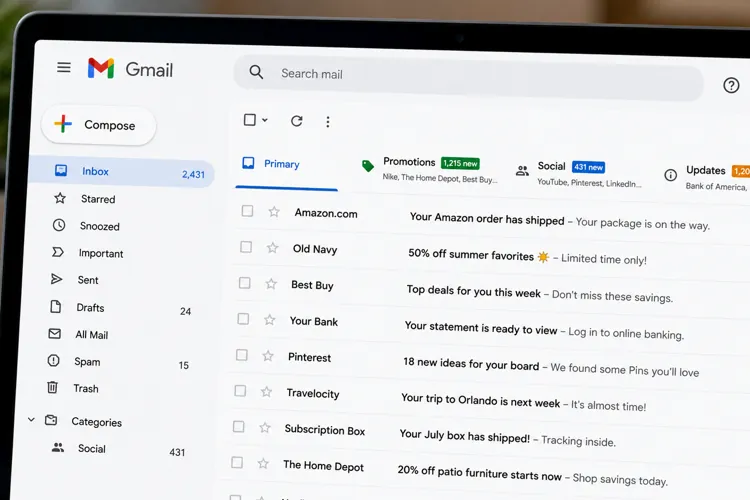This screenshot has width=750, height=500.
Task: Star the Pinterest email
Action: point(268,356)
